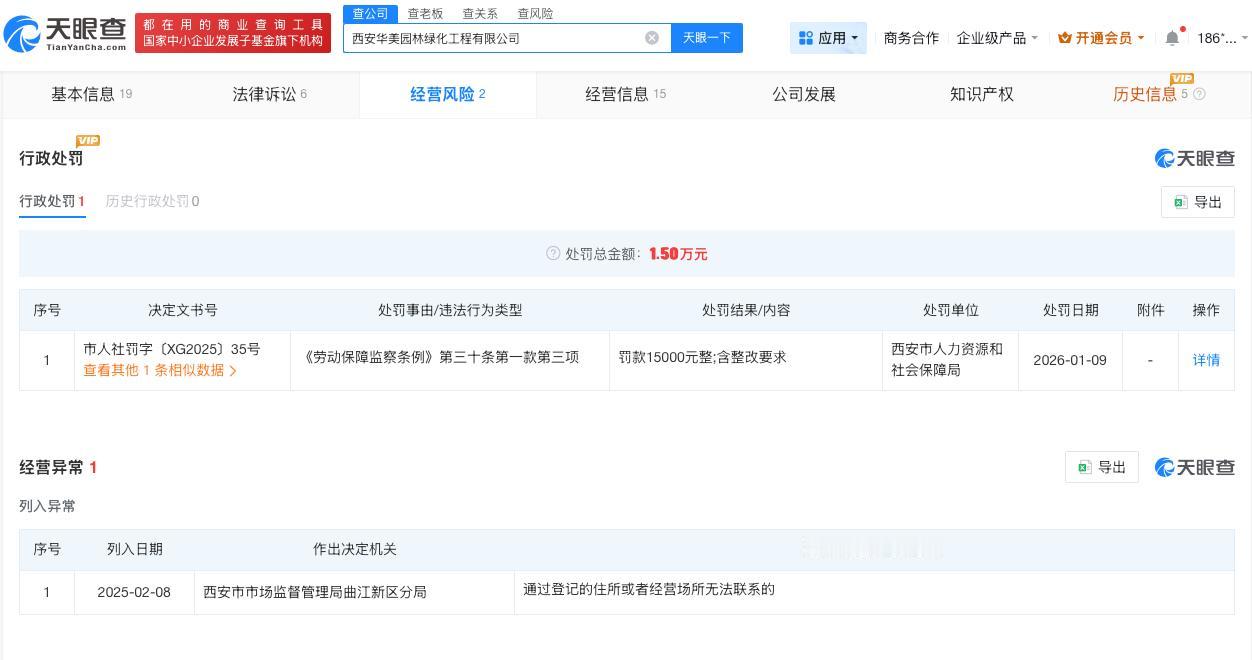
Task: Click the listing date 2025-02-08
Action: tap(134, 592)
